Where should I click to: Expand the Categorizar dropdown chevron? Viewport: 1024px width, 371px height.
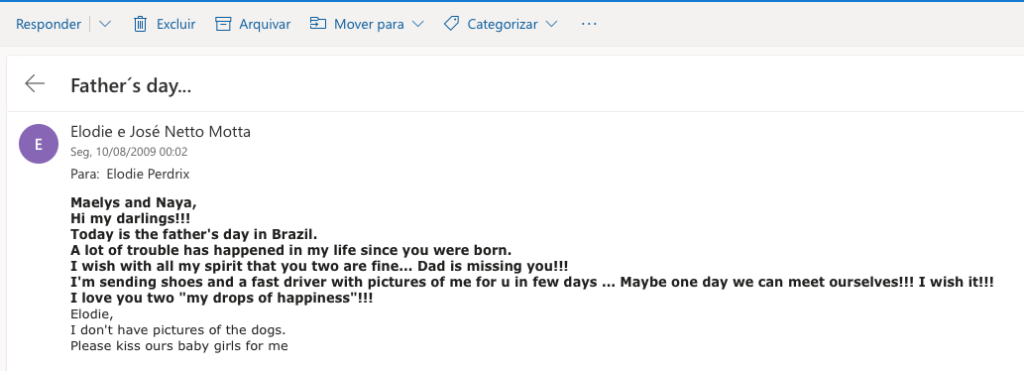pyautogui.click(x=551, y=24)
